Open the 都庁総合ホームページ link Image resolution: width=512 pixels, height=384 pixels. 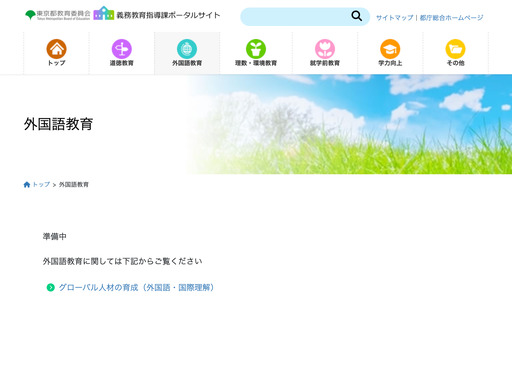pyautogui.click(x=451, y=18)
